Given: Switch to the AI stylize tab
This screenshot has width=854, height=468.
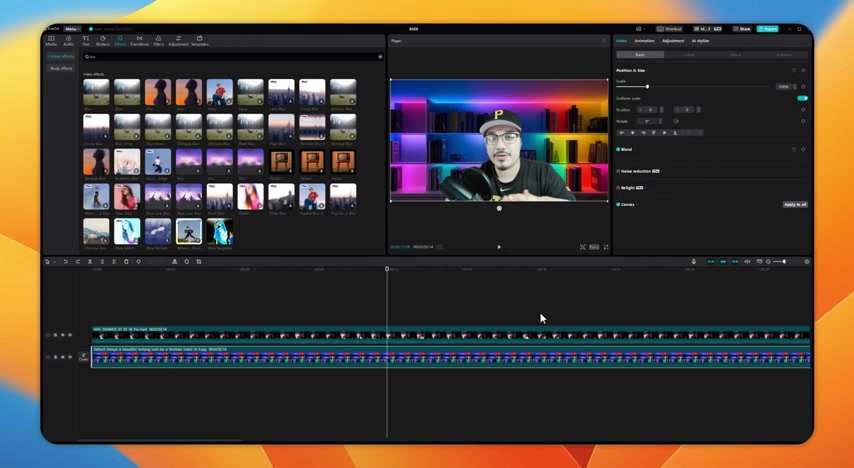Looking at the screenshot, I should tap(700, 41).
